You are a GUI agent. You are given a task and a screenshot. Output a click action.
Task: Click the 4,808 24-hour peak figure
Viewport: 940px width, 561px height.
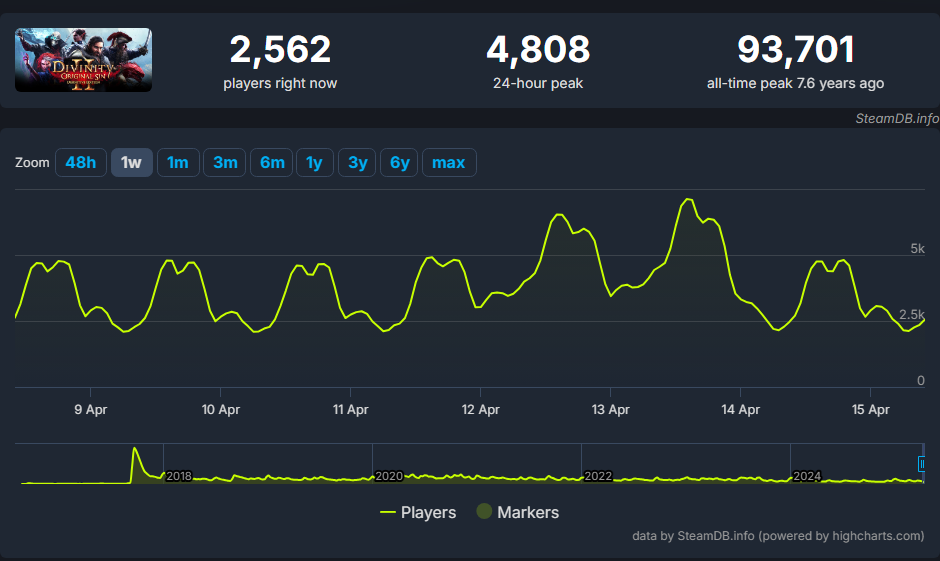coord(538,49)
